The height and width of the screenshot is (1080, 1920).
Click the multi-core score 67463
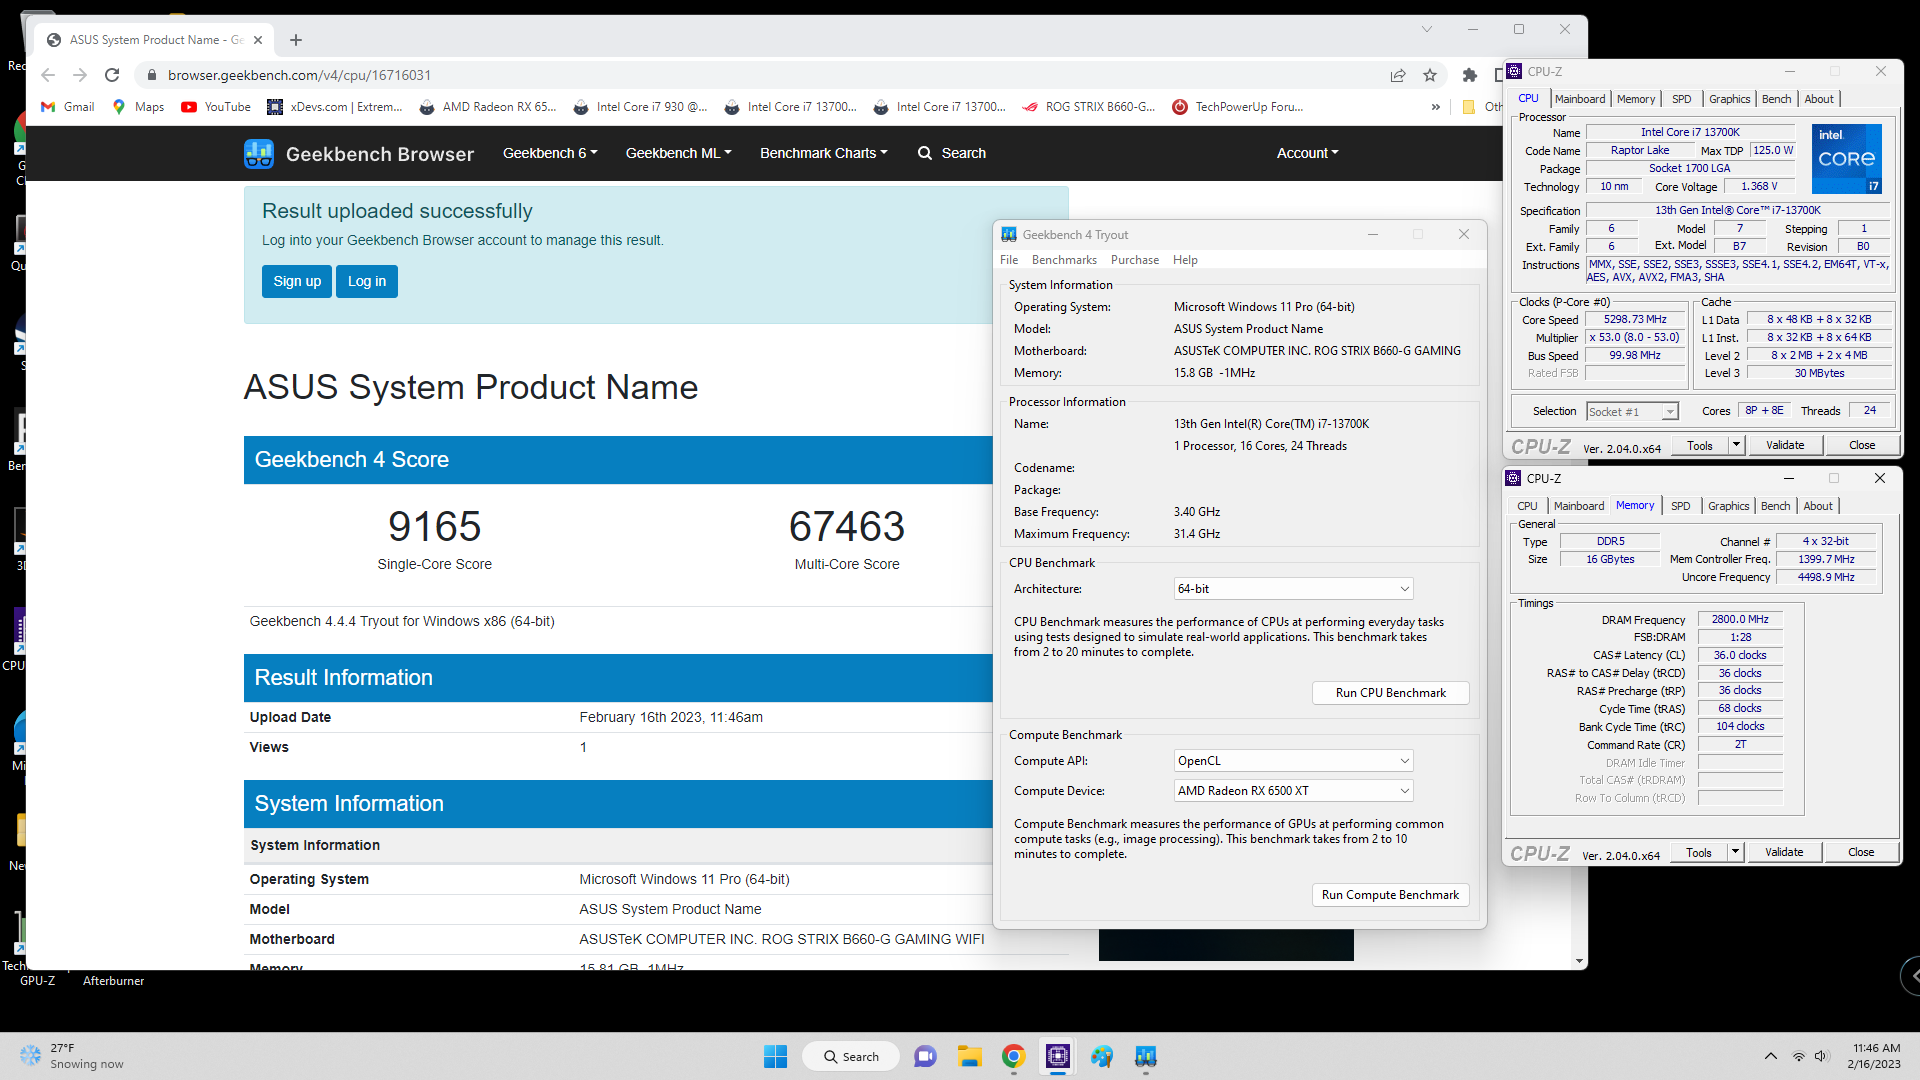[847, 526]
